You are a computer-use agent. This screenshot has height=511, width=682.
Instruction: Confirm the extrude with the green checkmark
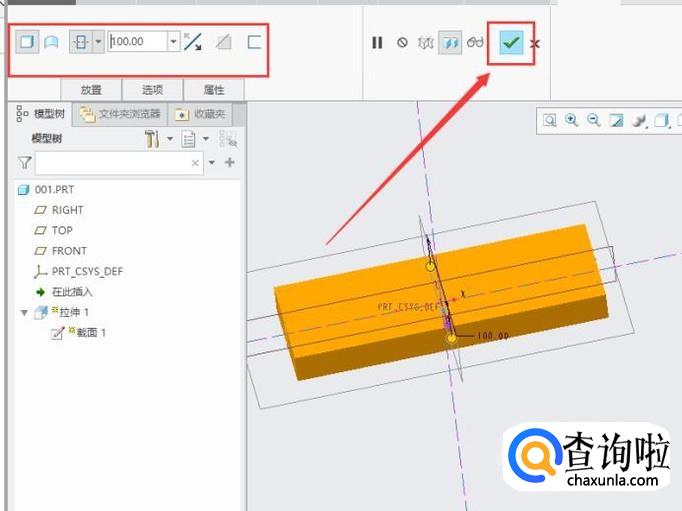(511, 43)
